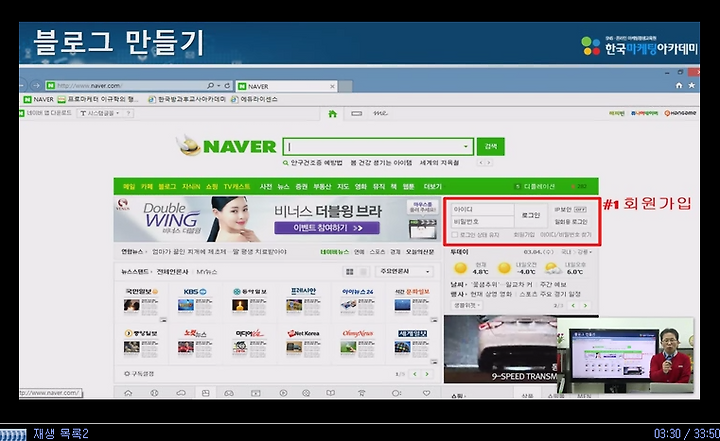Click the 일회용 로그인 link

[x=571, y=222]
